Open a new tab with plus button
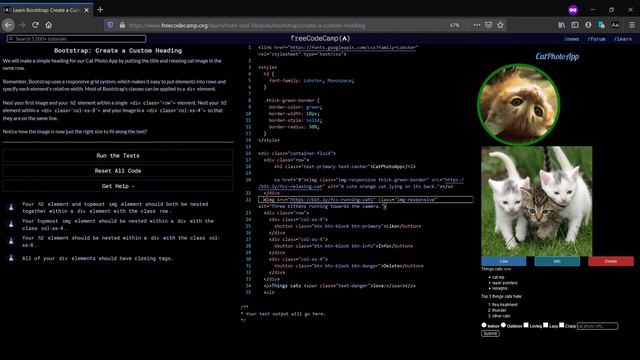This screenshot has width=640, height=360. tap(100, 9)
